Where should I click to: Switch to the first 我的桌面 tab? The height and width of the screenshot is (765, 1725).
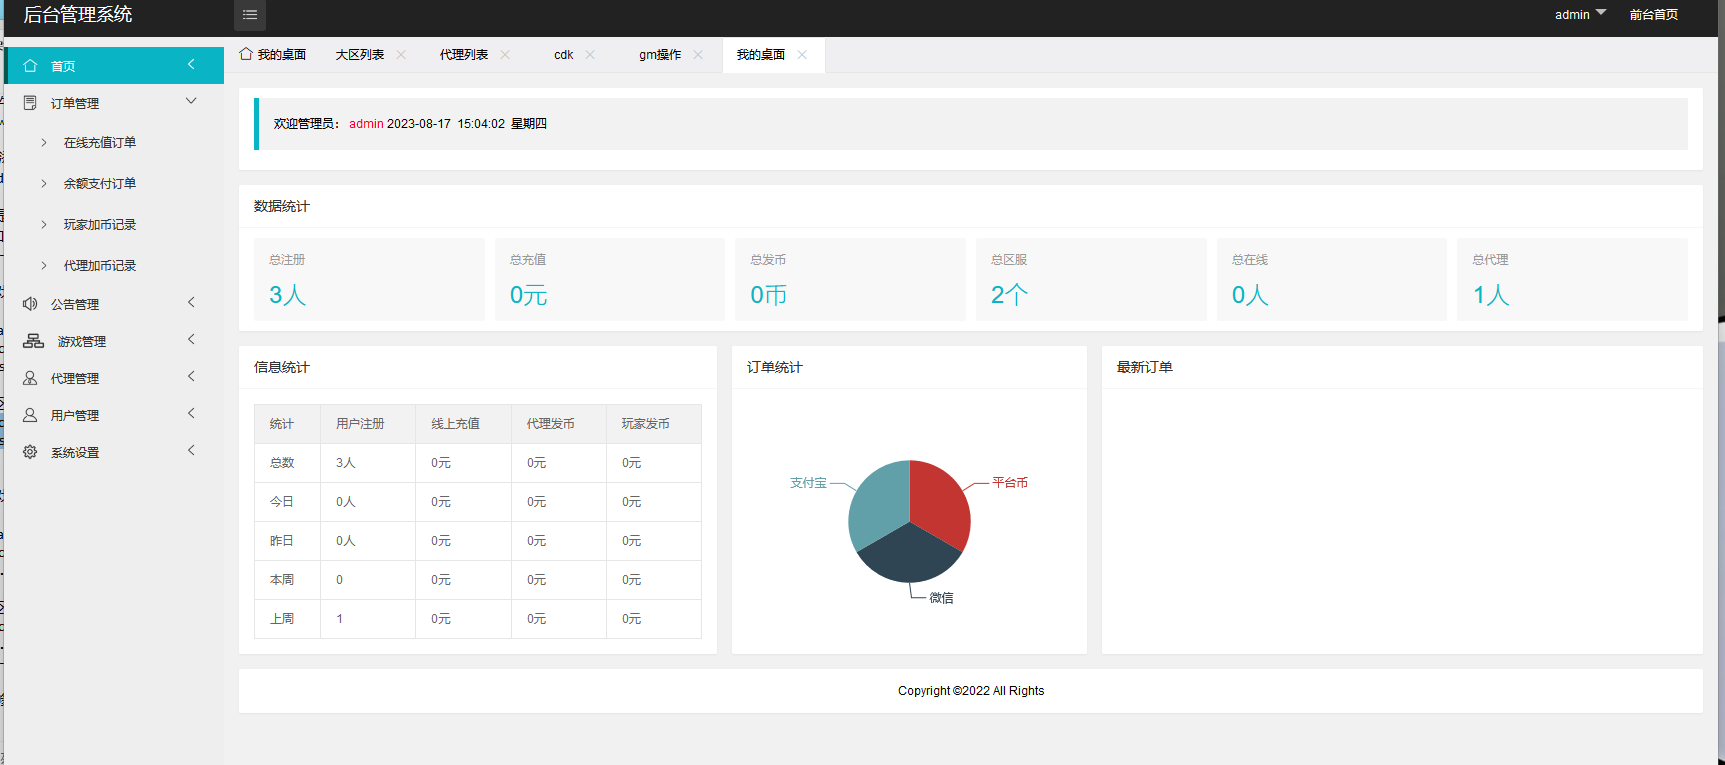(273, 55)
